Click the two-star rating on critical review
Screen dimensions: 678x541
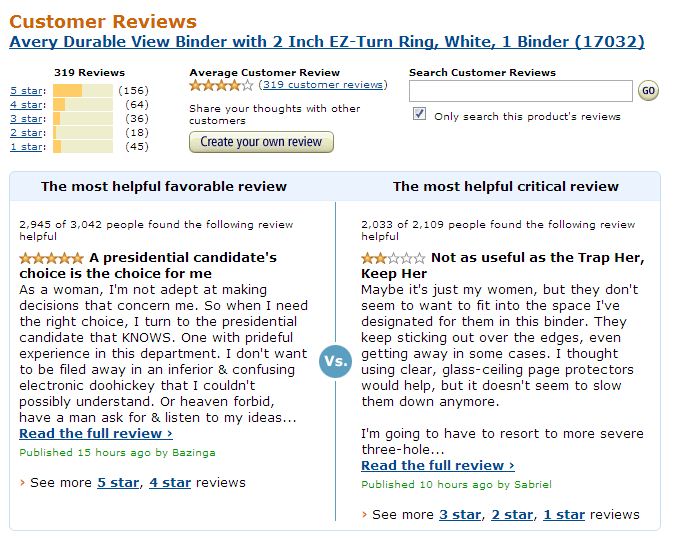point(393,259)
